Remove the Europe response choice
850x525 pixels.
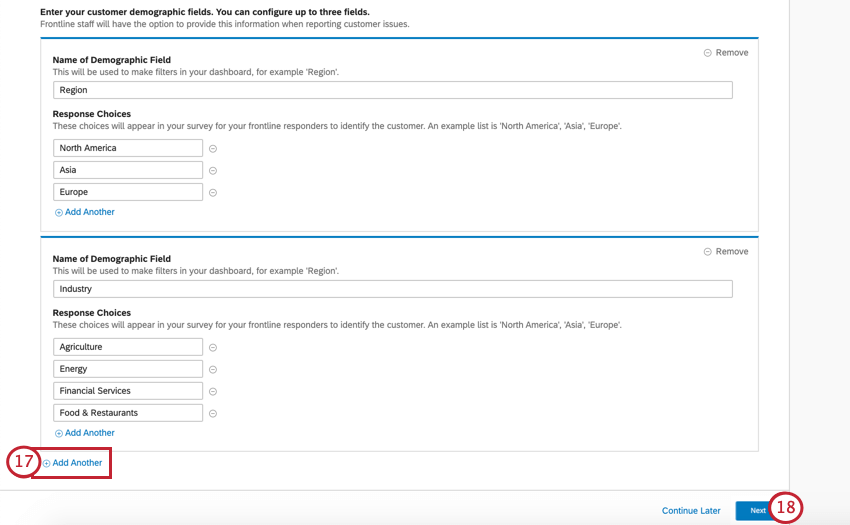[x=213, y=193]
